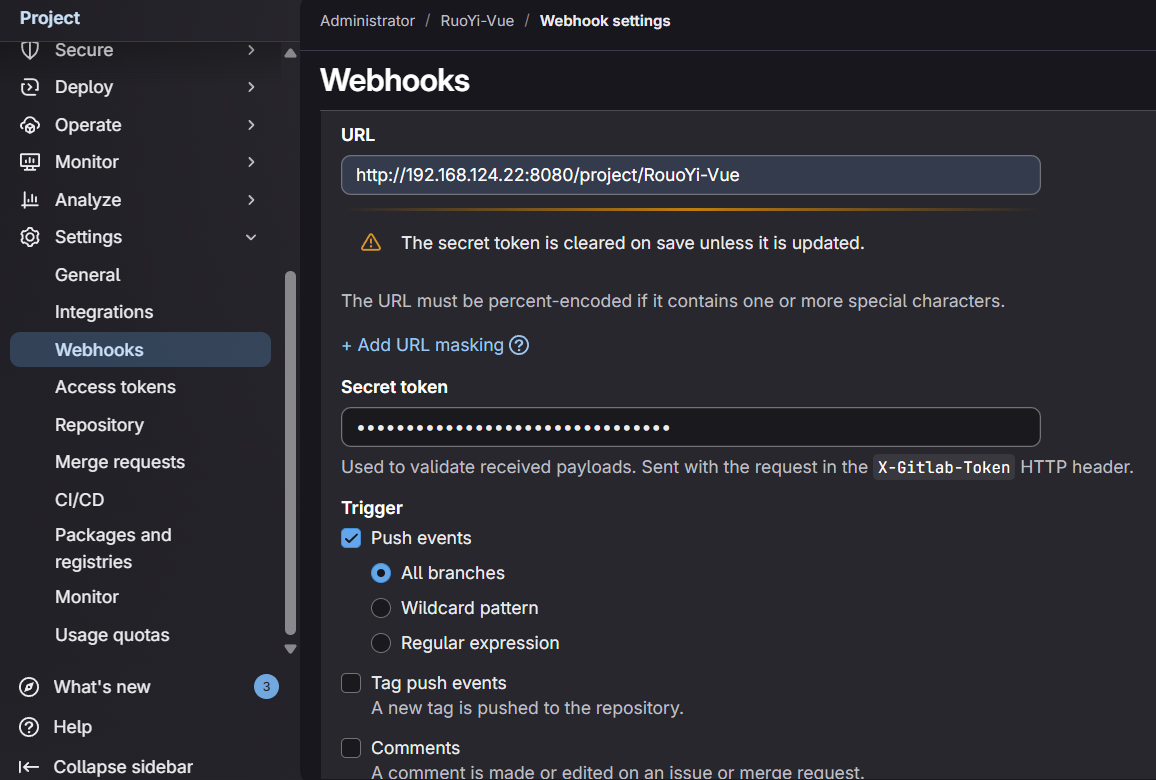Viewport: 1156px width, 780px height.
Task: Click the Help question mark icon
Action: click(x=29, y=727)
